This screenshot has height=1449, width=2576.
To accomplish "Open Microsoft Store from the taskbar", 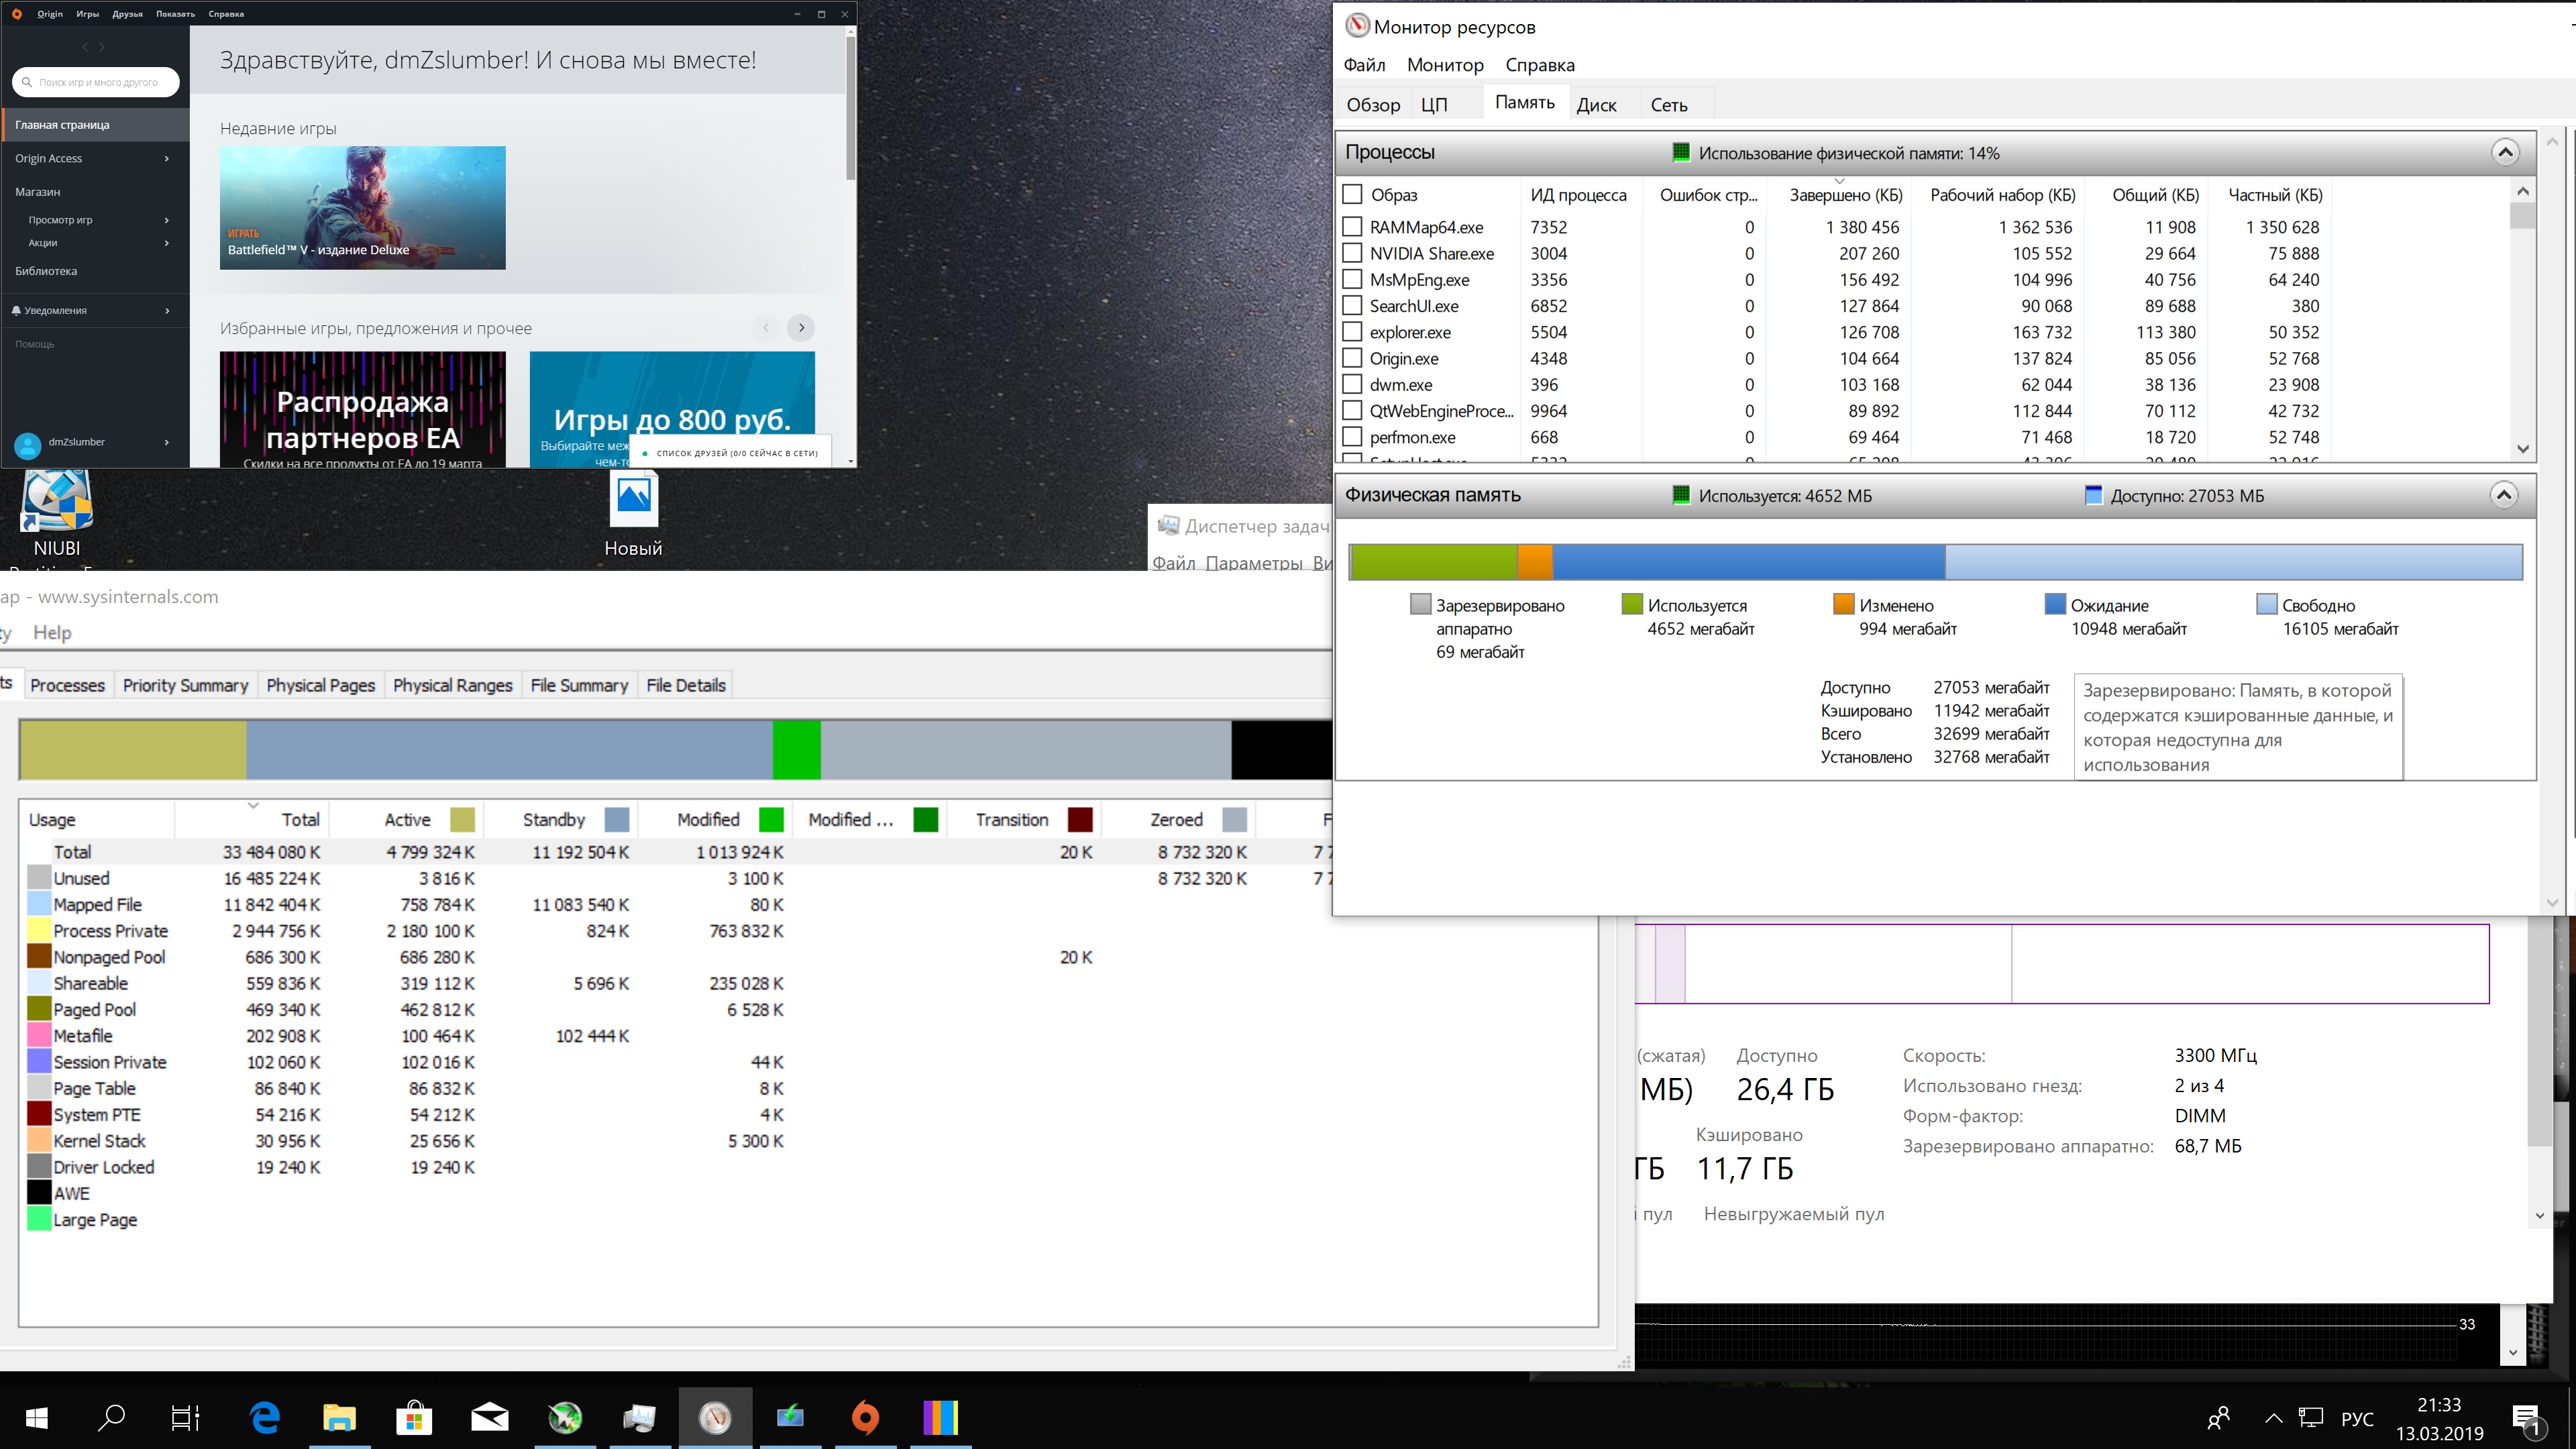I will [414, 1417].
